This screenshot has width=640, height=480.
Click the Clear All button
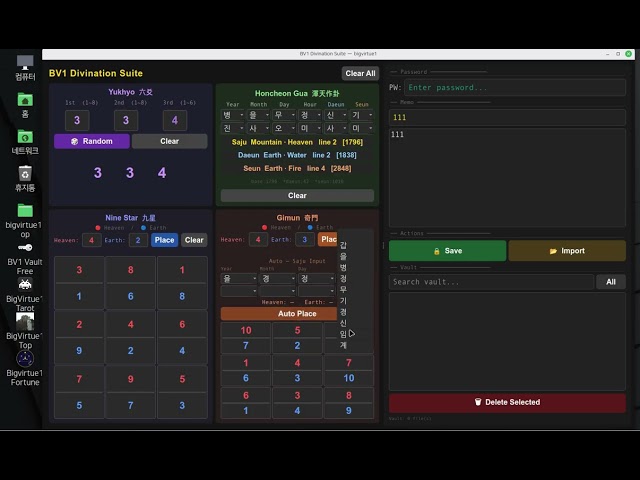[360, 73]
